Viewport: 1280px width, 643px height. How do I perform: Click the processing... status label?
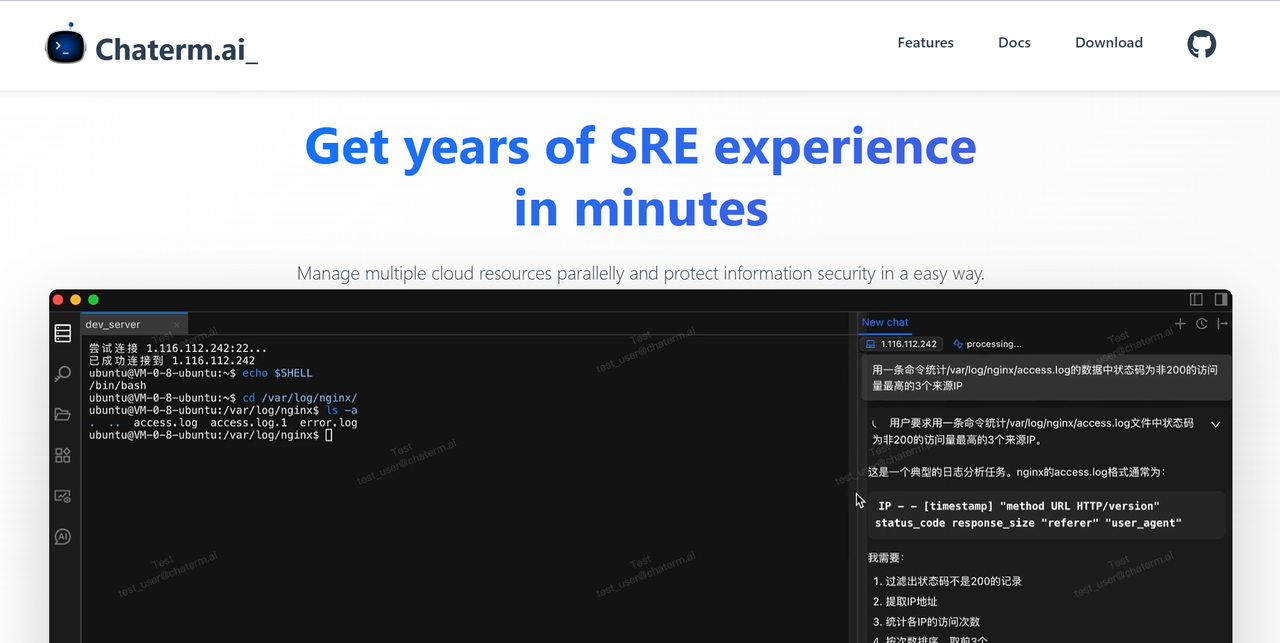coord(994,344)
